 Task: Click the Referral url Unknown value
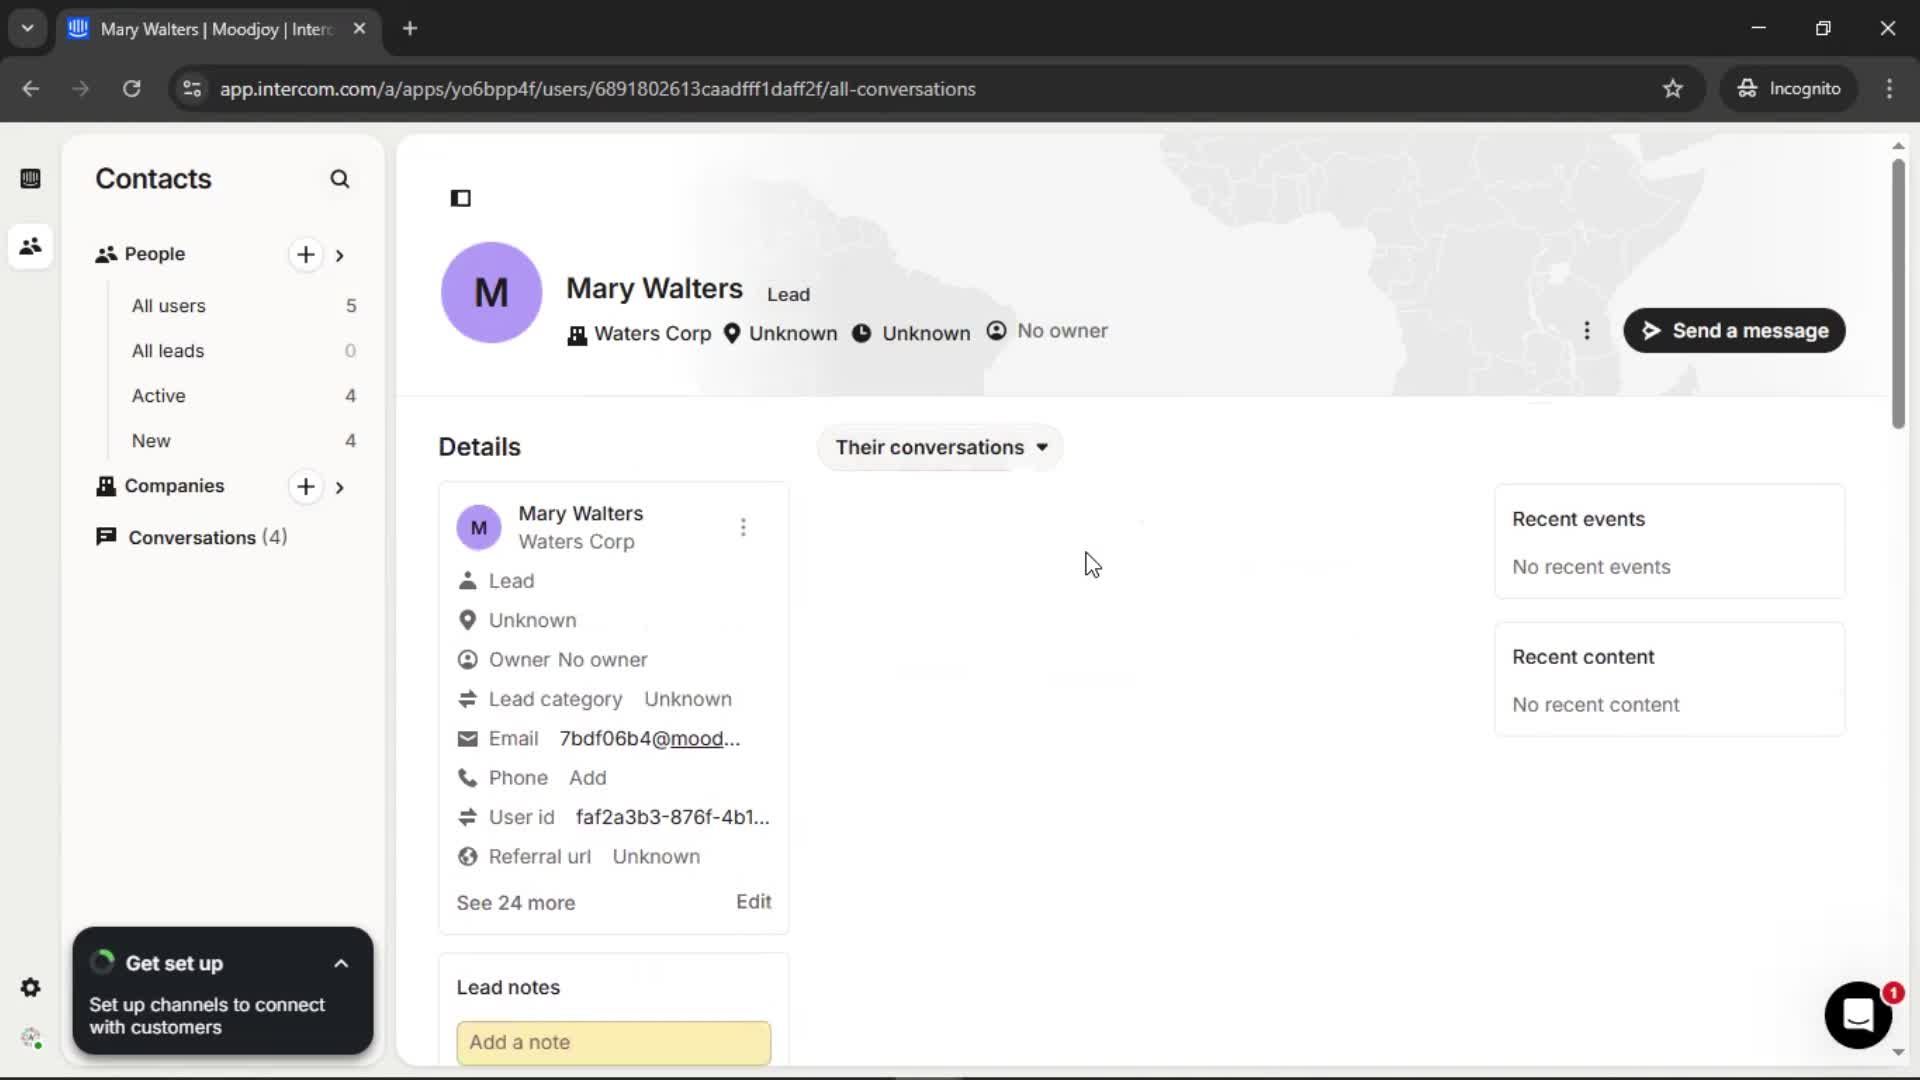tap(656, 857)
